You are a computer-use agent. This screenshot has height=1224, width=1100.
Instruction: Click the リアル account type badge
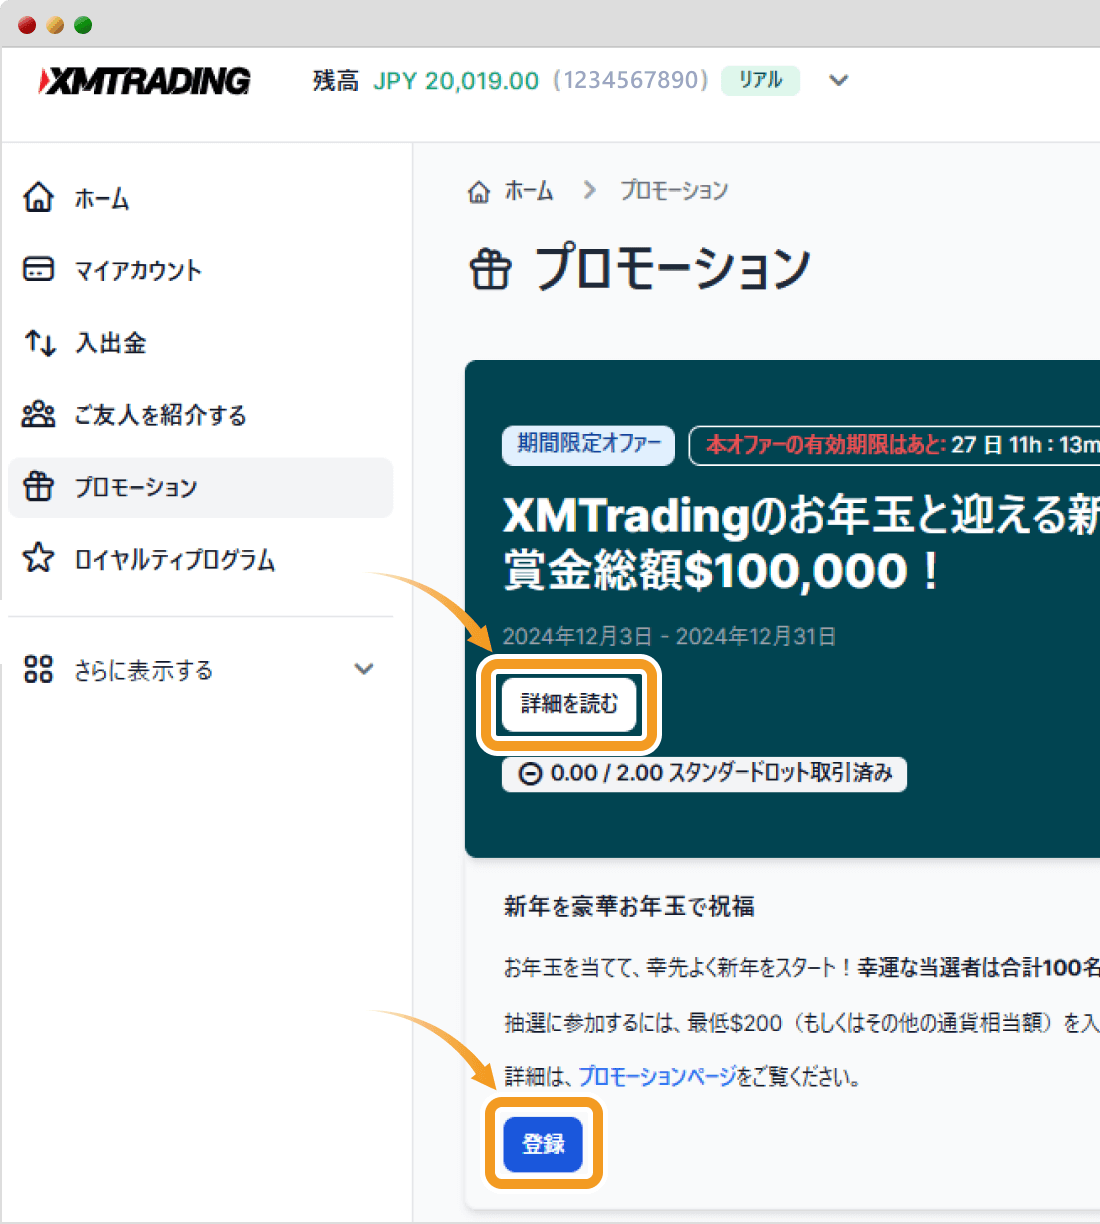click(761, 80)
